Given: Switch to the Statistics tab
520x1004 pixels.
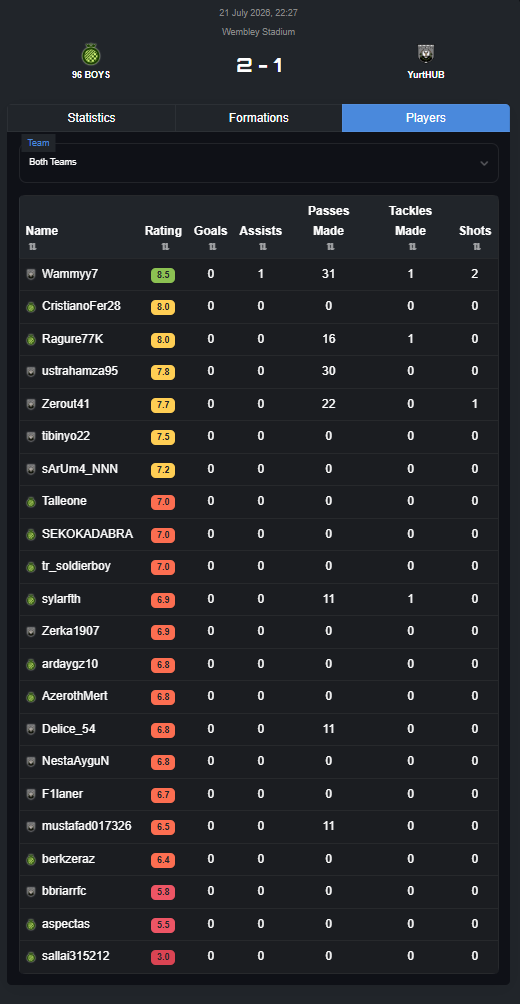Looking at the screenshot, I should pos(92,118).
